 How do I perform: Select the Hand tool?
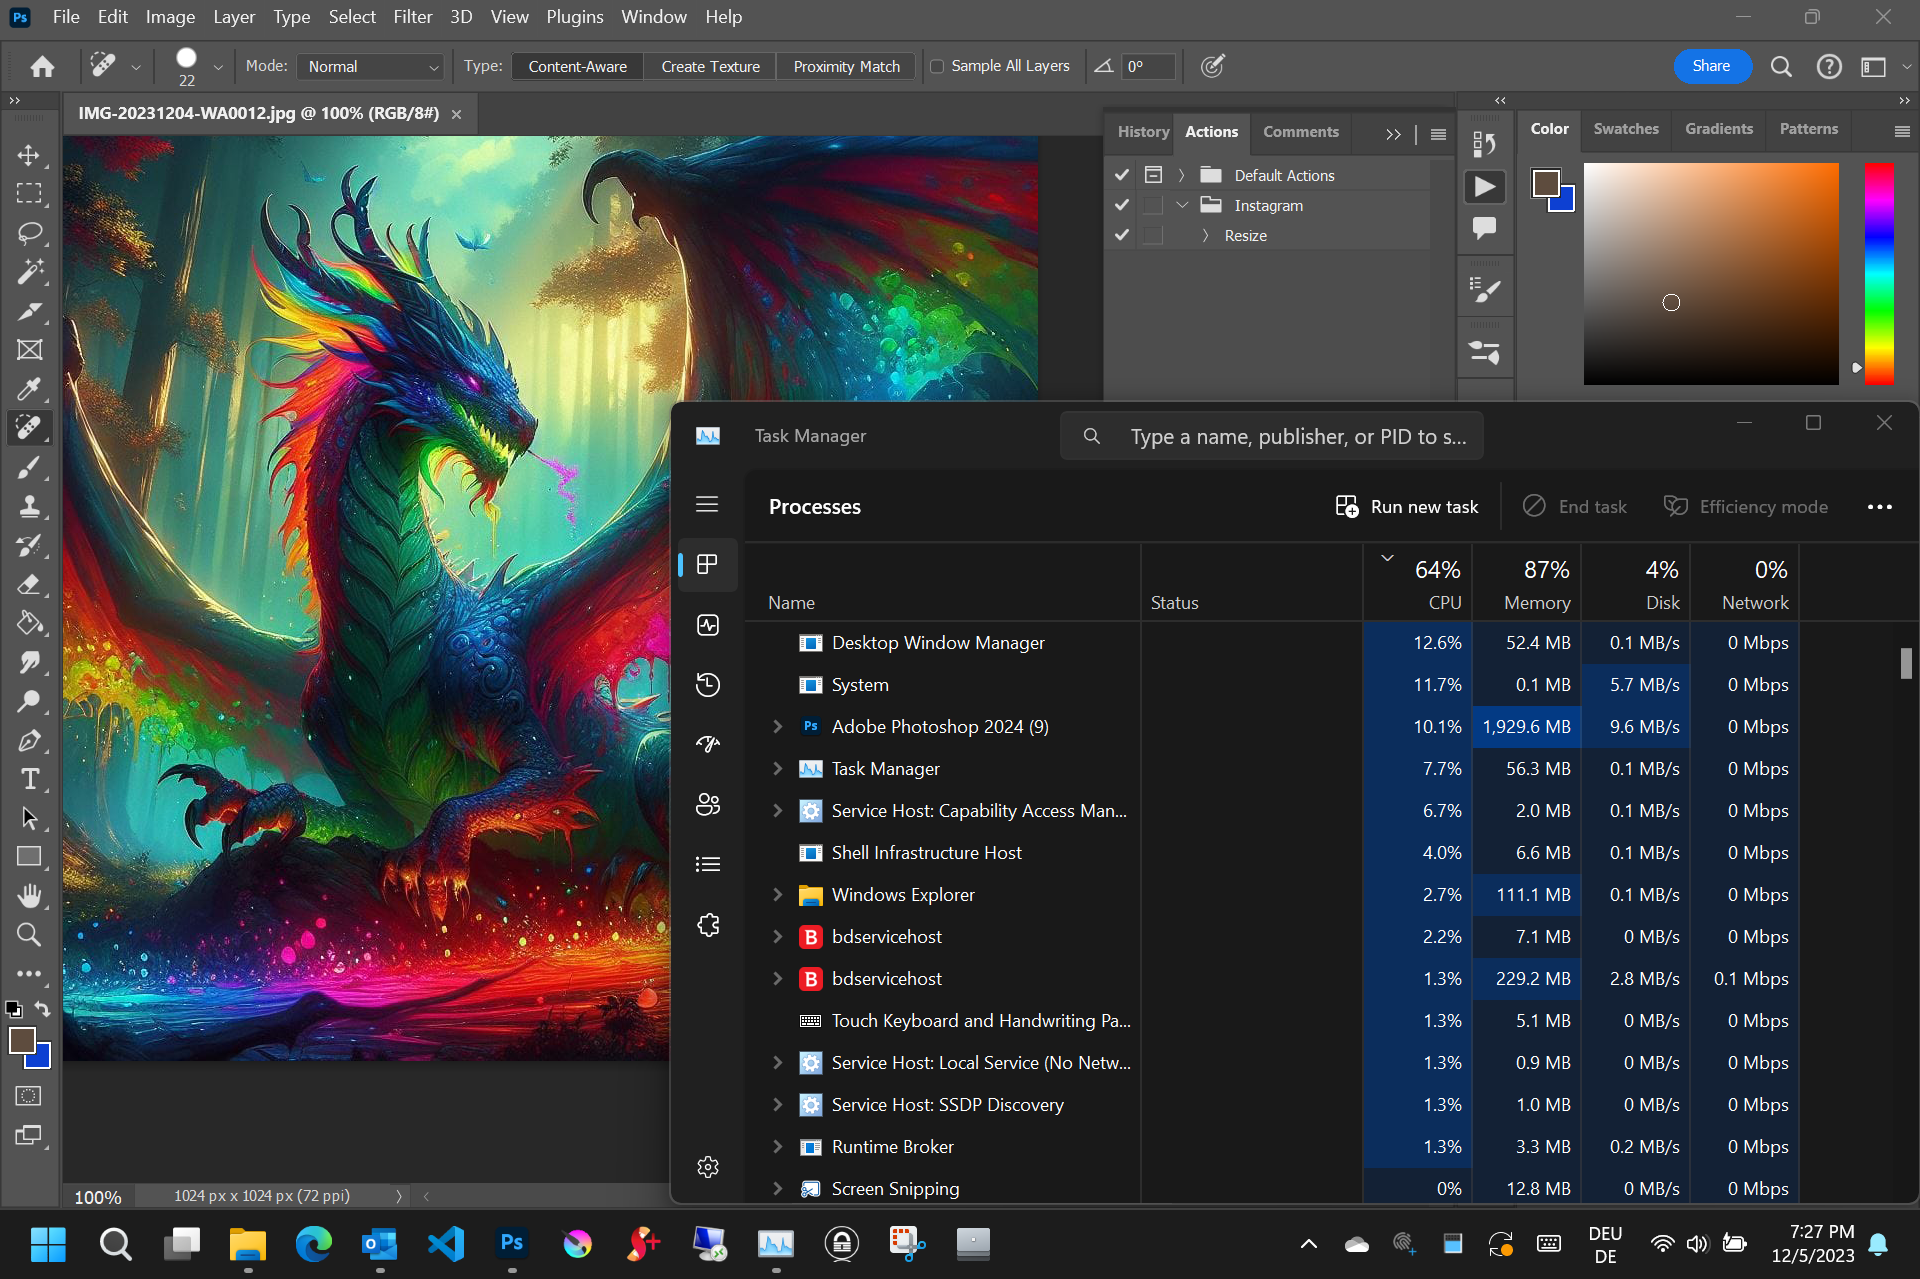29,896
